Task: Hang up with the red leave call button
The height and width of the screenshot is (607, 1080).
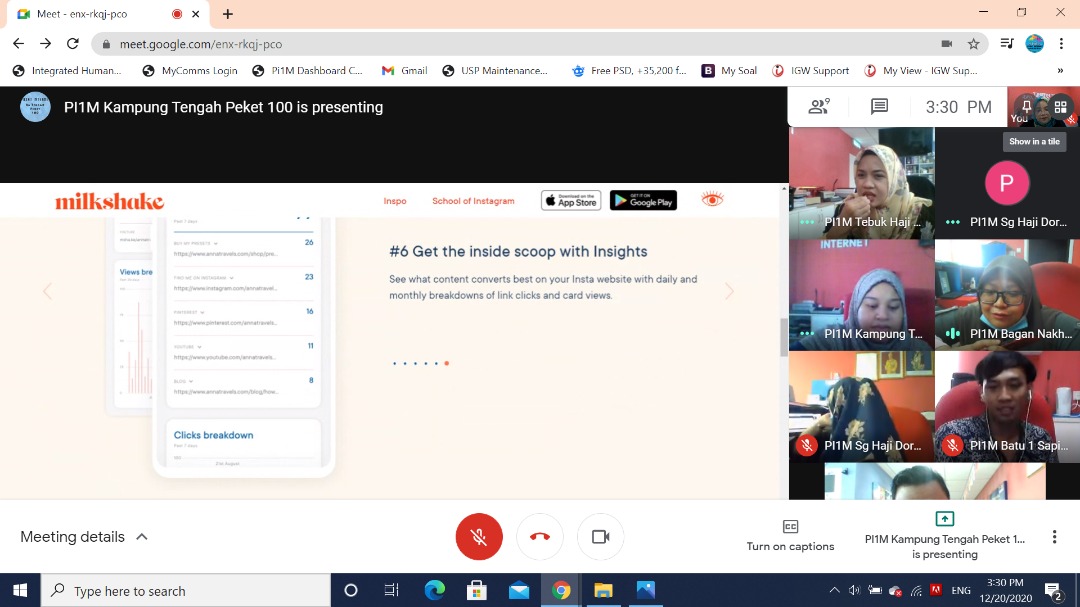Action: click(540, 537)
